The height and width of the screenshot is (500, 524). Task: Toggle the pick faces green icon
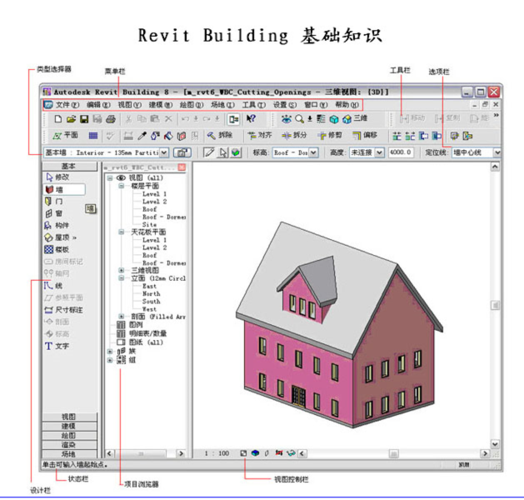coord(236,153)
